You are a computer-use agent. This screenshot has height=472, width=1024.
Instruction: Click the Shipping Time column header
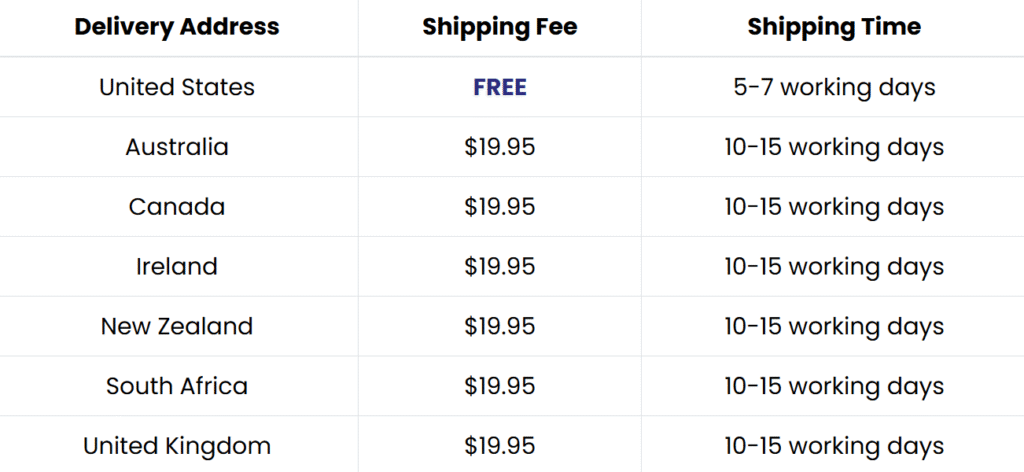(x=834, y=27)
